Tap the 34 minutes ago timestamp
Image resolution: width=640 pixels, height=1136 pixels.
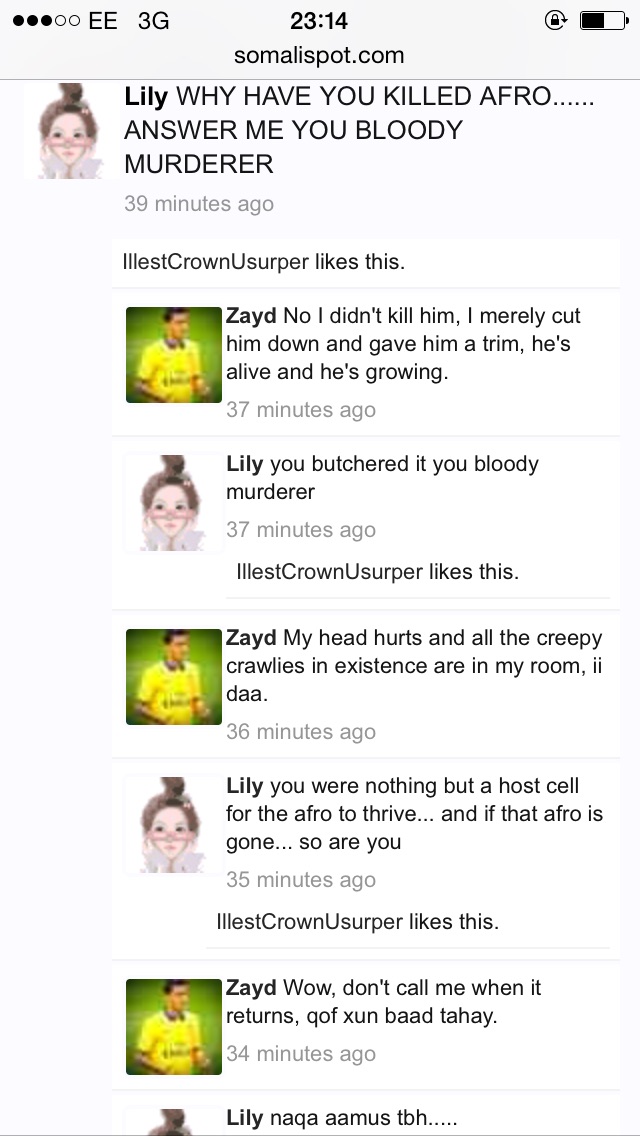click(301, 1053)
